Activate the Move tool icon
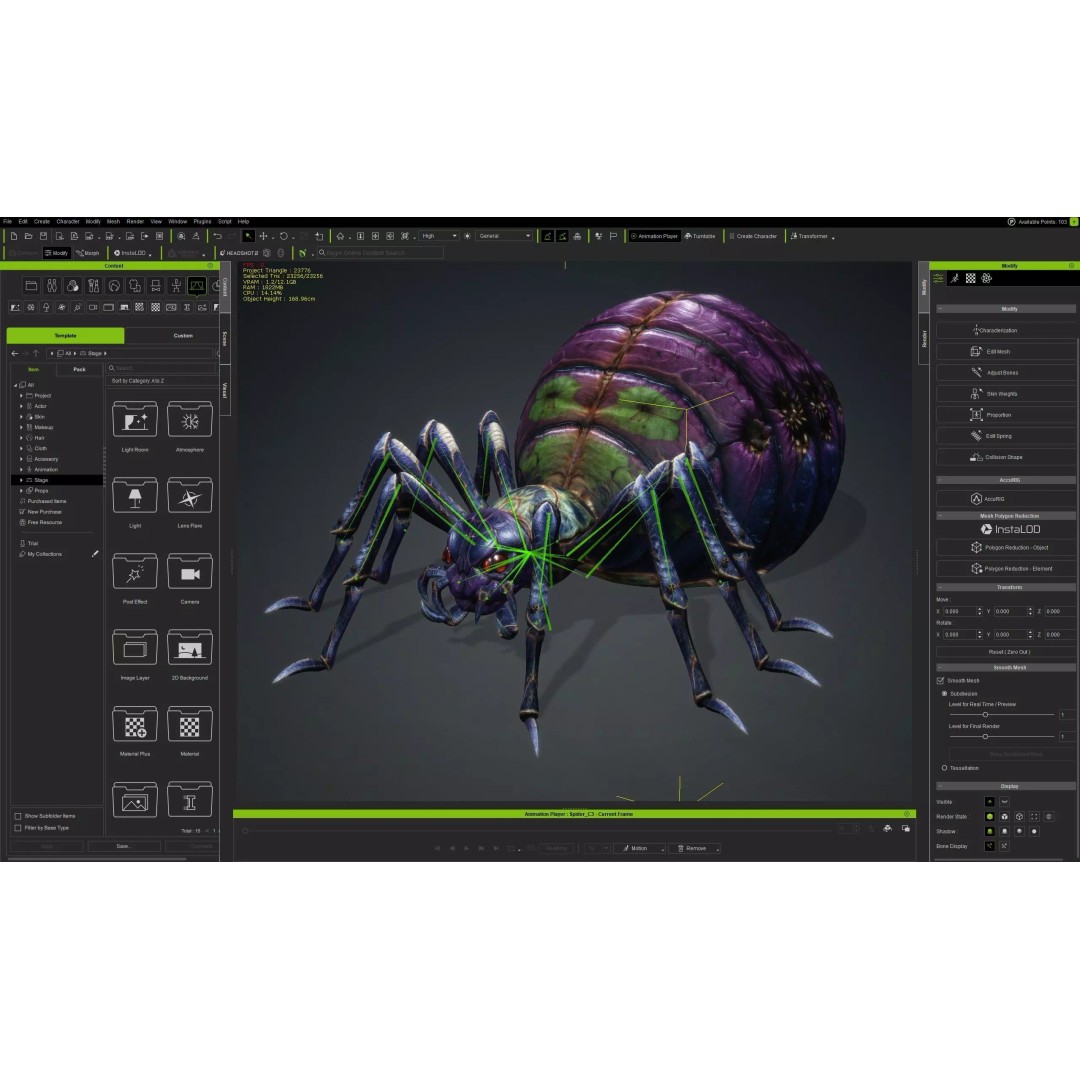 point(263,236)
